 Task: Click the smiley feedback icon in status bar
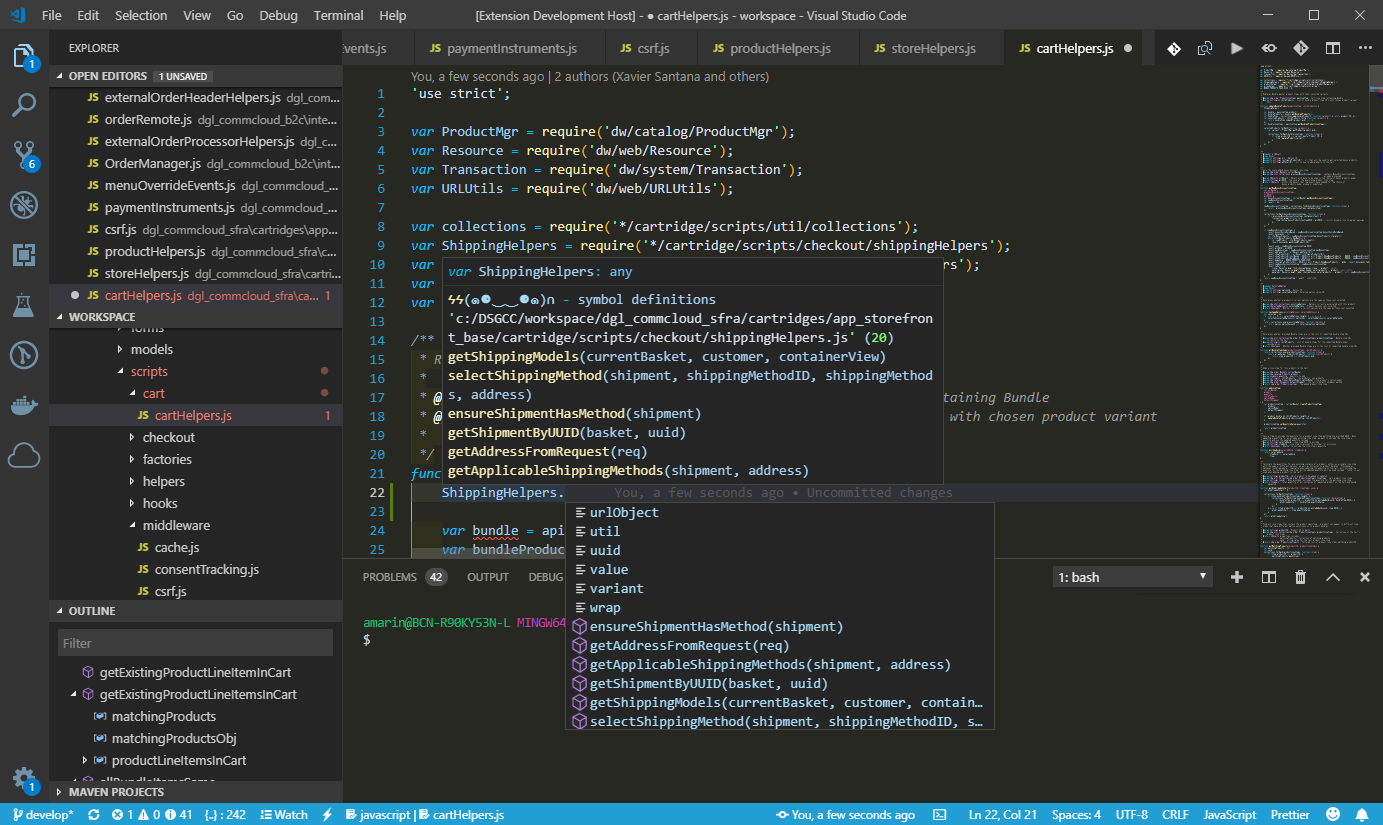tap(1333, 815)
